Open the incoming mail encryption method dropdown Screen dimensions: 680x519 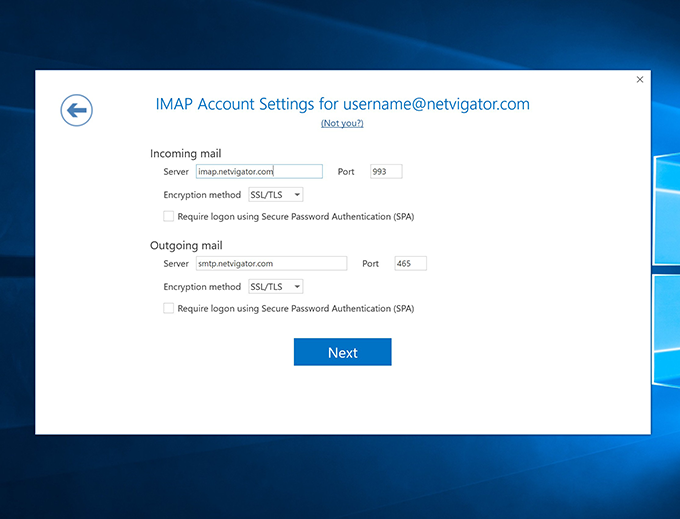(275, 195)
